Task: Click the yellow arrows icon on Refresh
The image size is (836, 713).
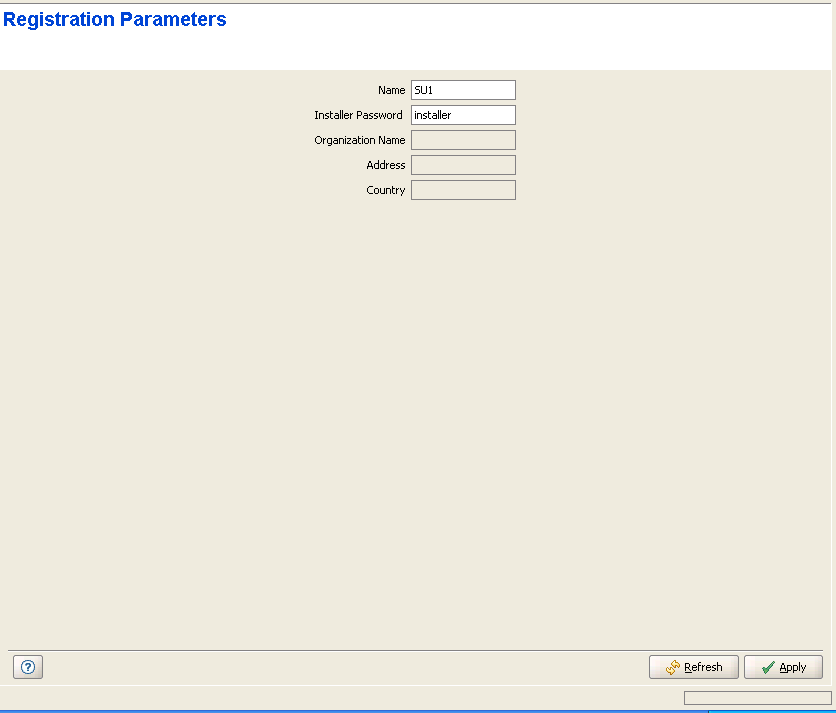Action: click(673, 667)
